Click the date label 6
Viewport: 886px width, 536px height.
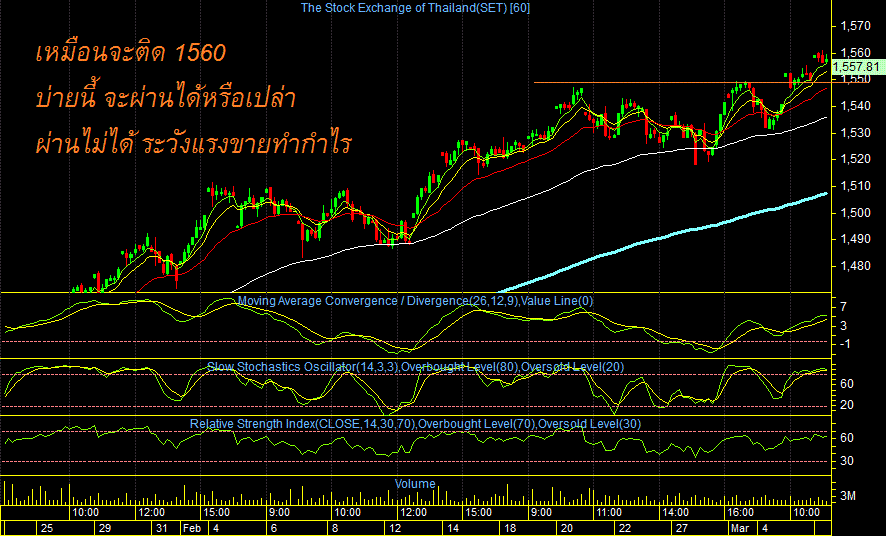click(x=273, y=529)
